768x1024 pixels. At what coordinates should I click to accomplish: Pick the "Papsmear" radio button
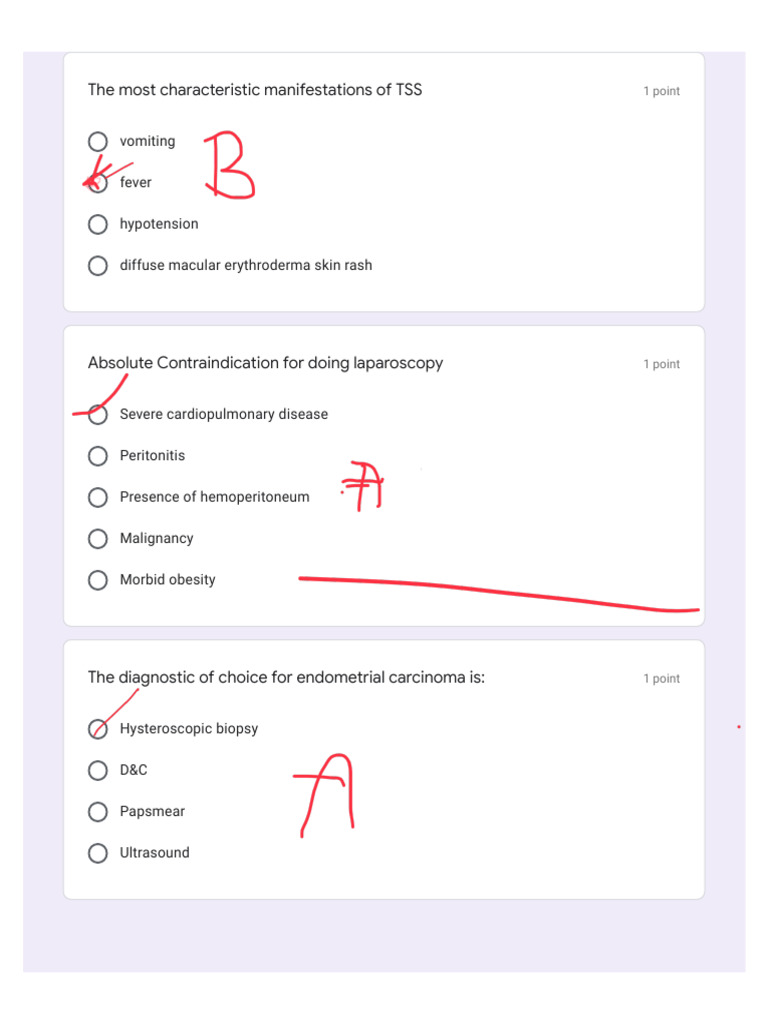pyautogui.click(x=98, y=812)
